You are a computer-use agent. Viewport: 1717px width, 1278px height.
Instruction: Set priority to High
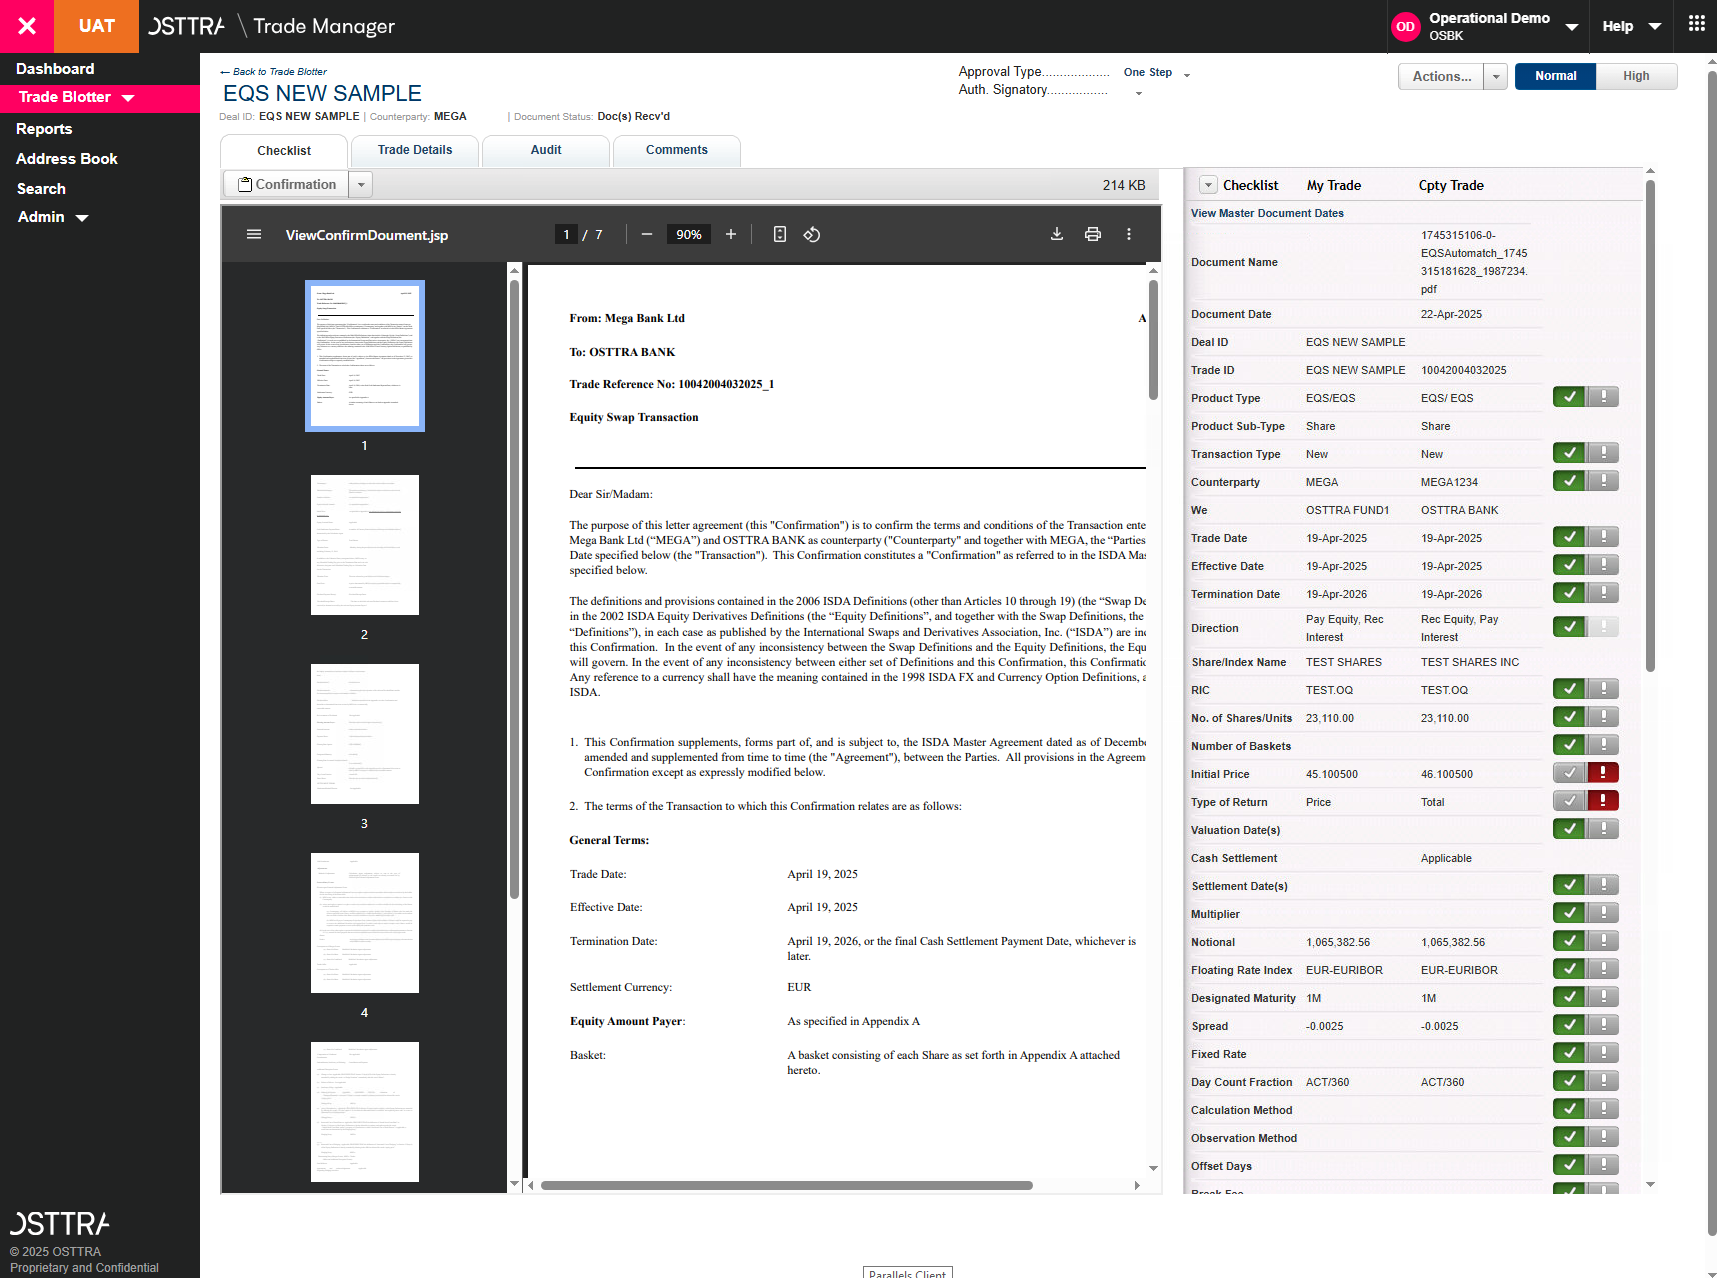(1636, 76)
